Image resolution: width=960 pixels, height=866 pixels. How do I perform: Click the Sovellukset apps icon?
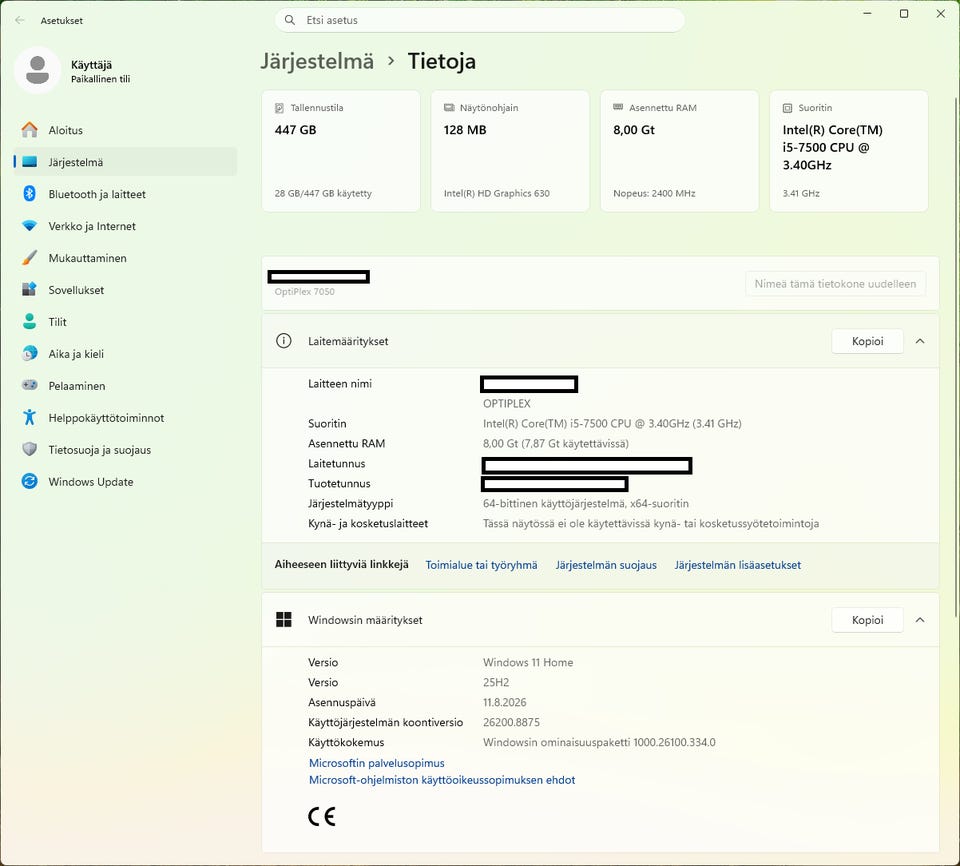click(29, 290)
